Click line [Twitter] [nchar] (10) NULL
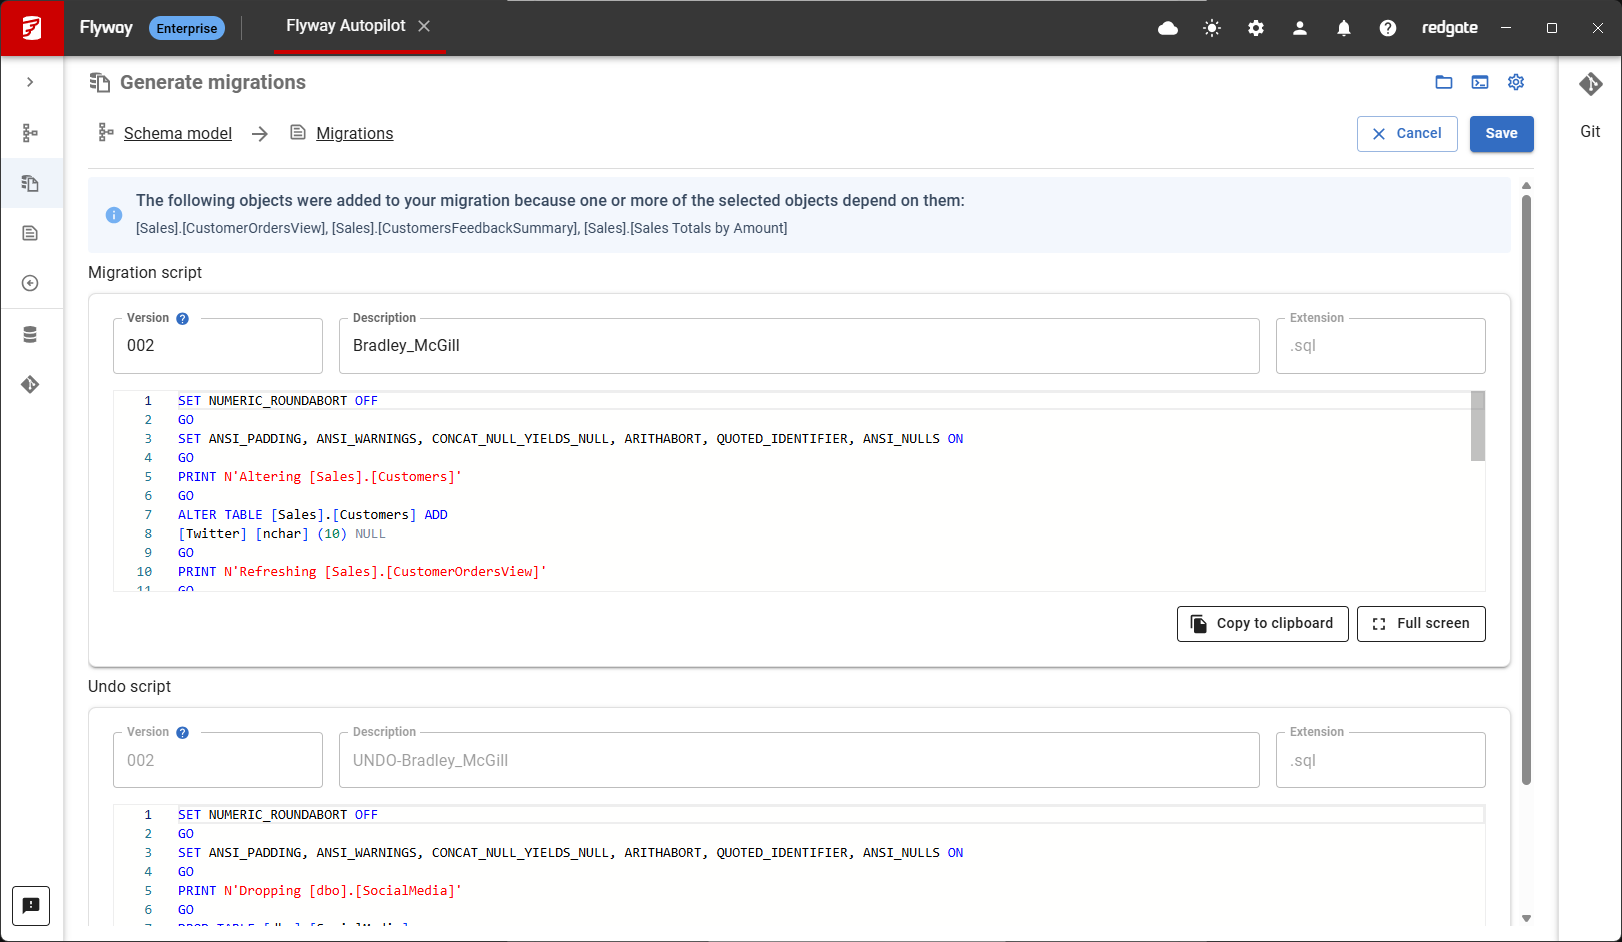Screen dimensions: 1622x942 click(282, 534)
